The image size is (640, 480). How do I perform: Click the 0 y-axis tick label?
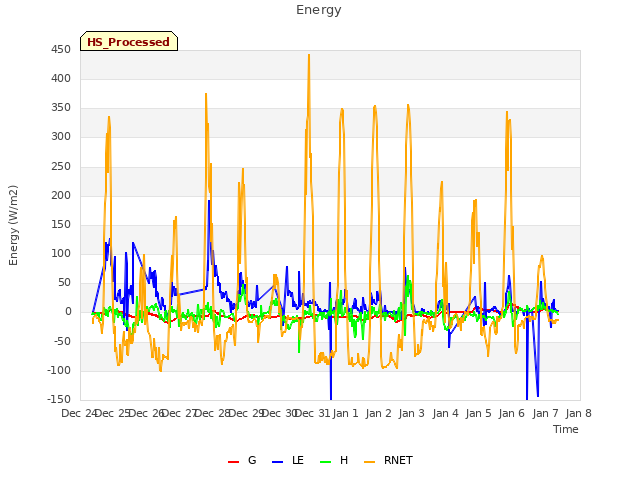click(68, 312)
